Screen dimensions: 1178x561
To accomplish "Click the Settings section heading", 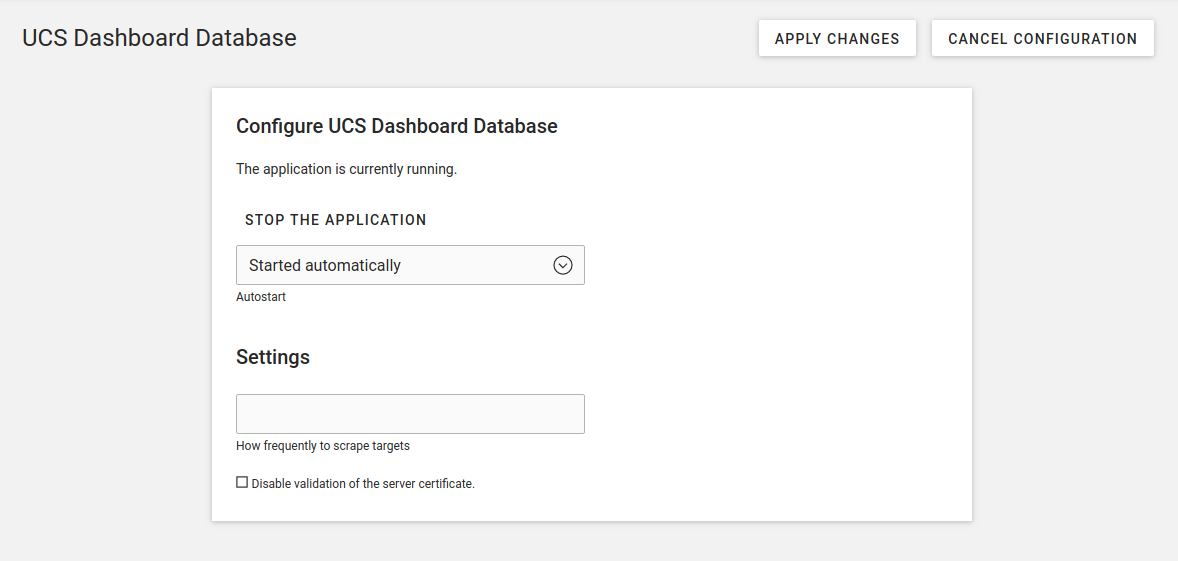I will [273, 357].
